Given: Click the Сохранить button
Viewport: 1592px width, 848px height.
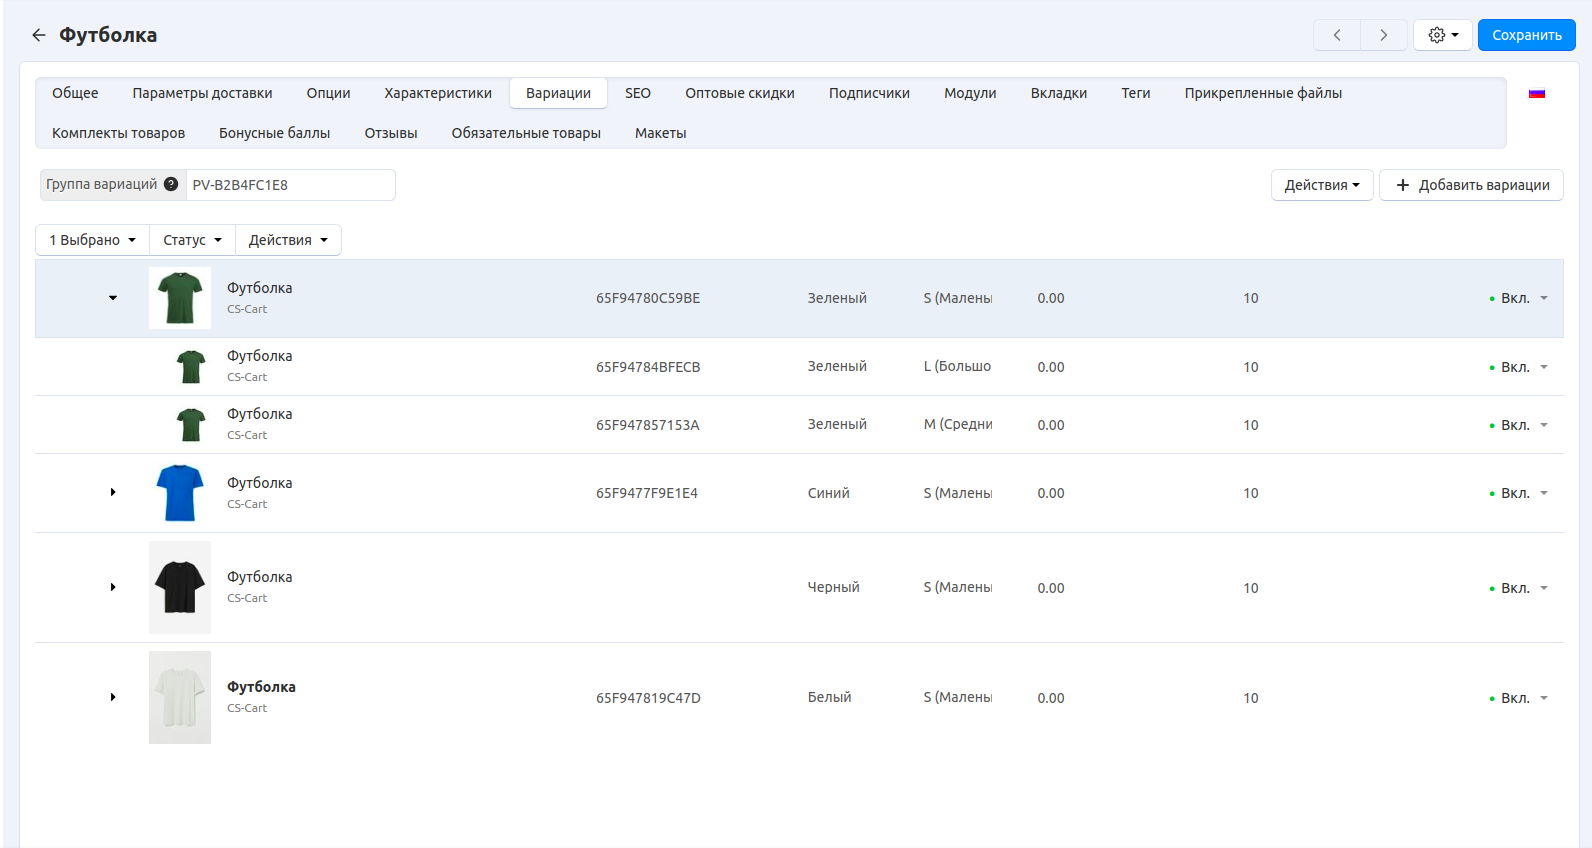Looking at the screenshot, I should (x=1526, y=35).
